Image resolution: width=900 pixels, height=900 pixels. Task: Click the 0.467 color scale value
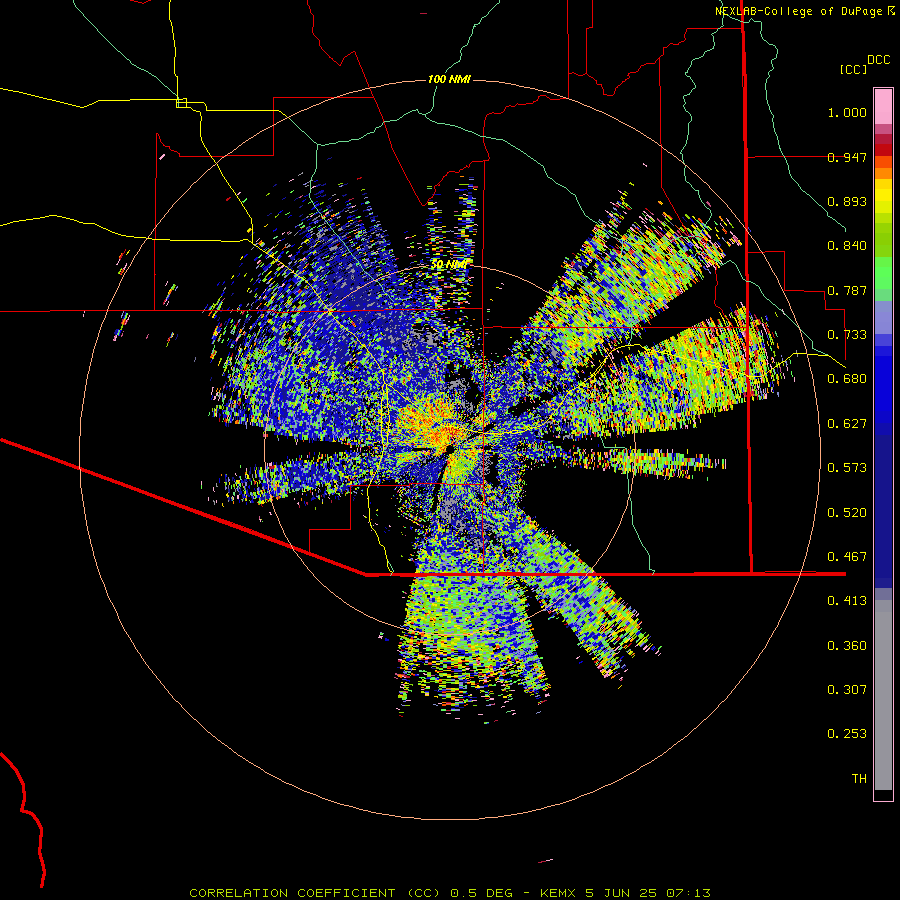pos(847,557)
